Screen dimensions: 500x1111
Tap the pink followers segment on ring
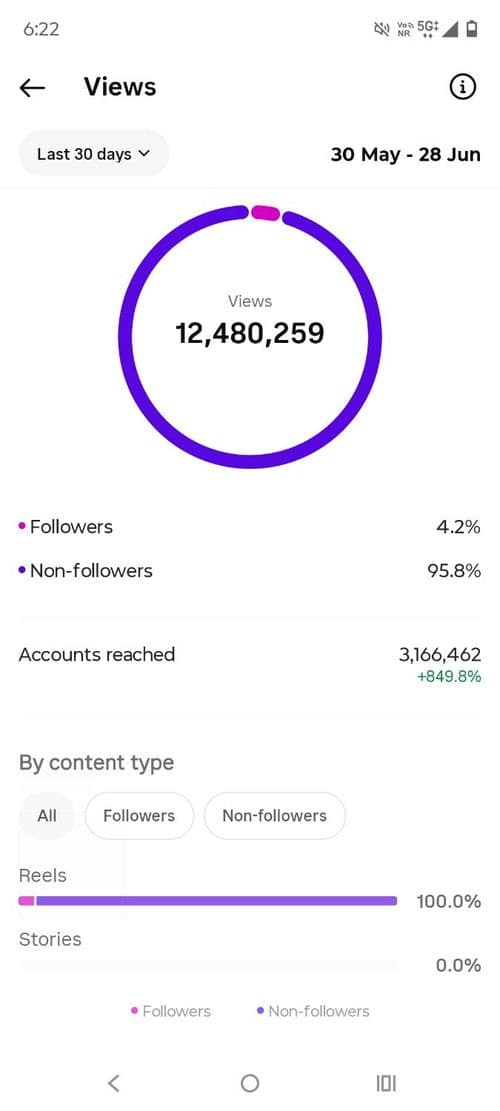point(266,212)
